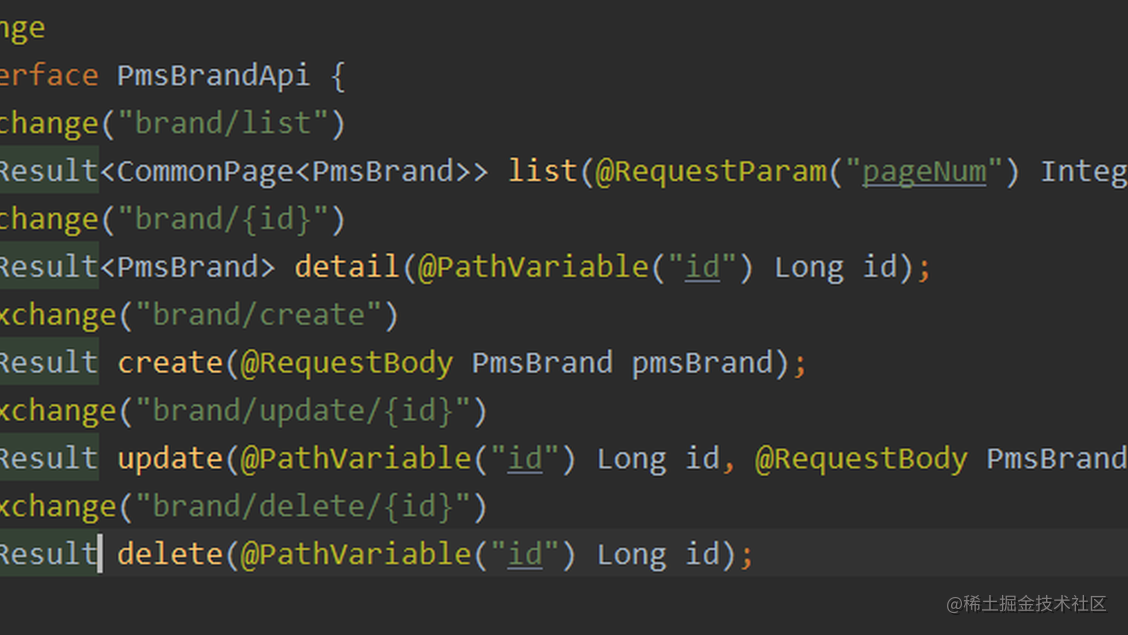The image size is (1128, 635).
Task: Click the detail method name
Action: point(347,267)
